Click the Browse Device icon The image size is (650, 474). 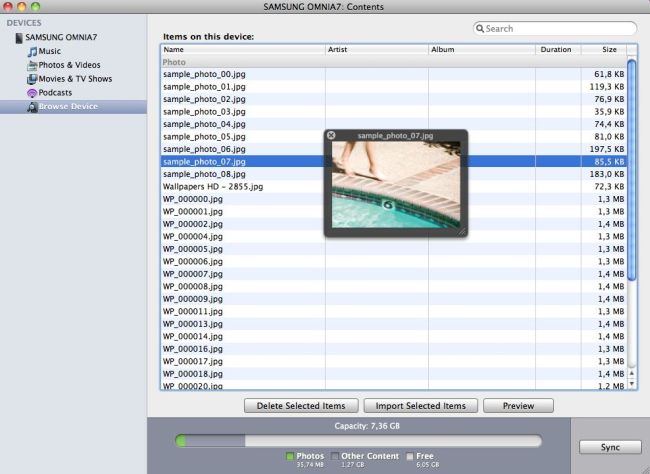pos(32,107)
